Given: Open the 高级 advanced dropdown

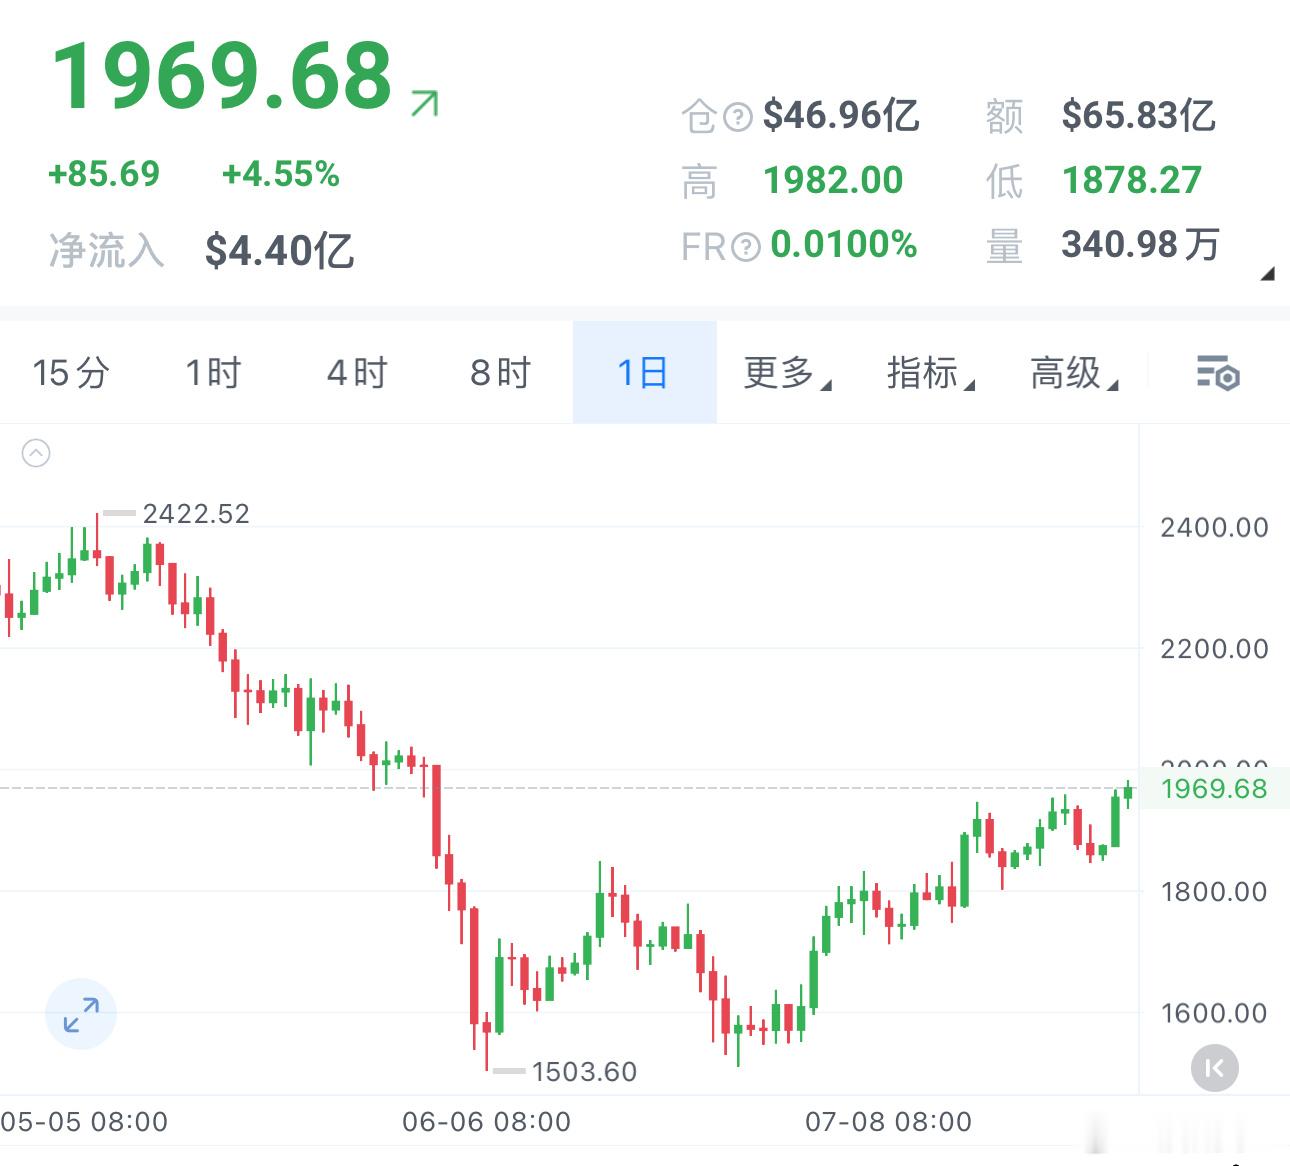Looking at the screenshot, I should click(1074, 373).
